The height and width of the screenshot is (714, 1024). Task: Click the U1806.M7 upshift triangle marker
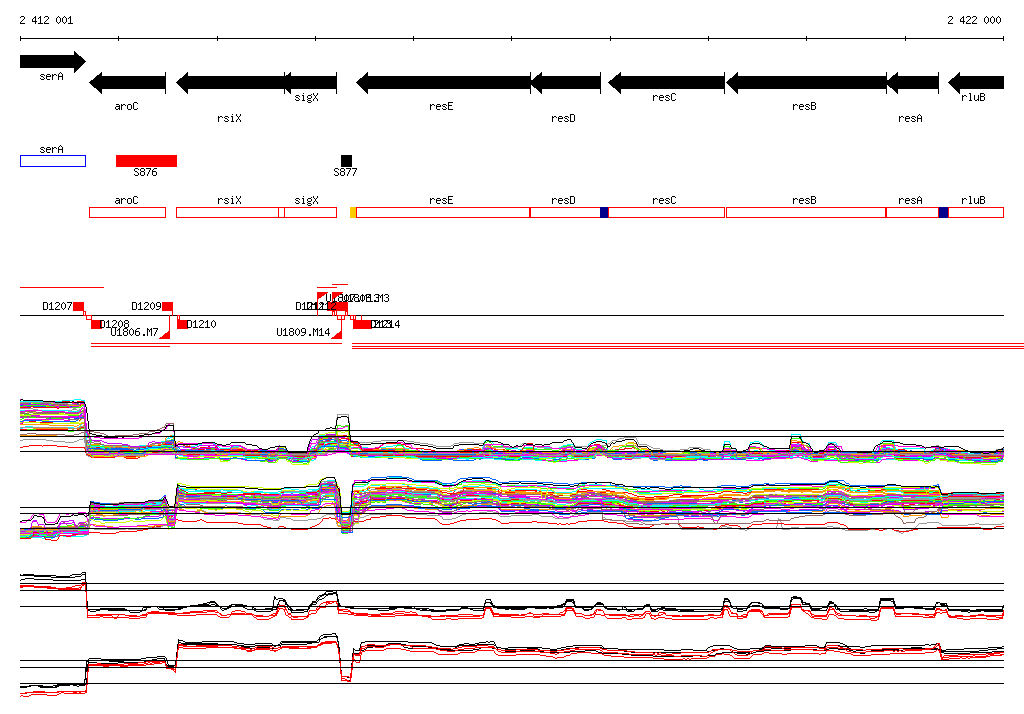pos(165,334)
